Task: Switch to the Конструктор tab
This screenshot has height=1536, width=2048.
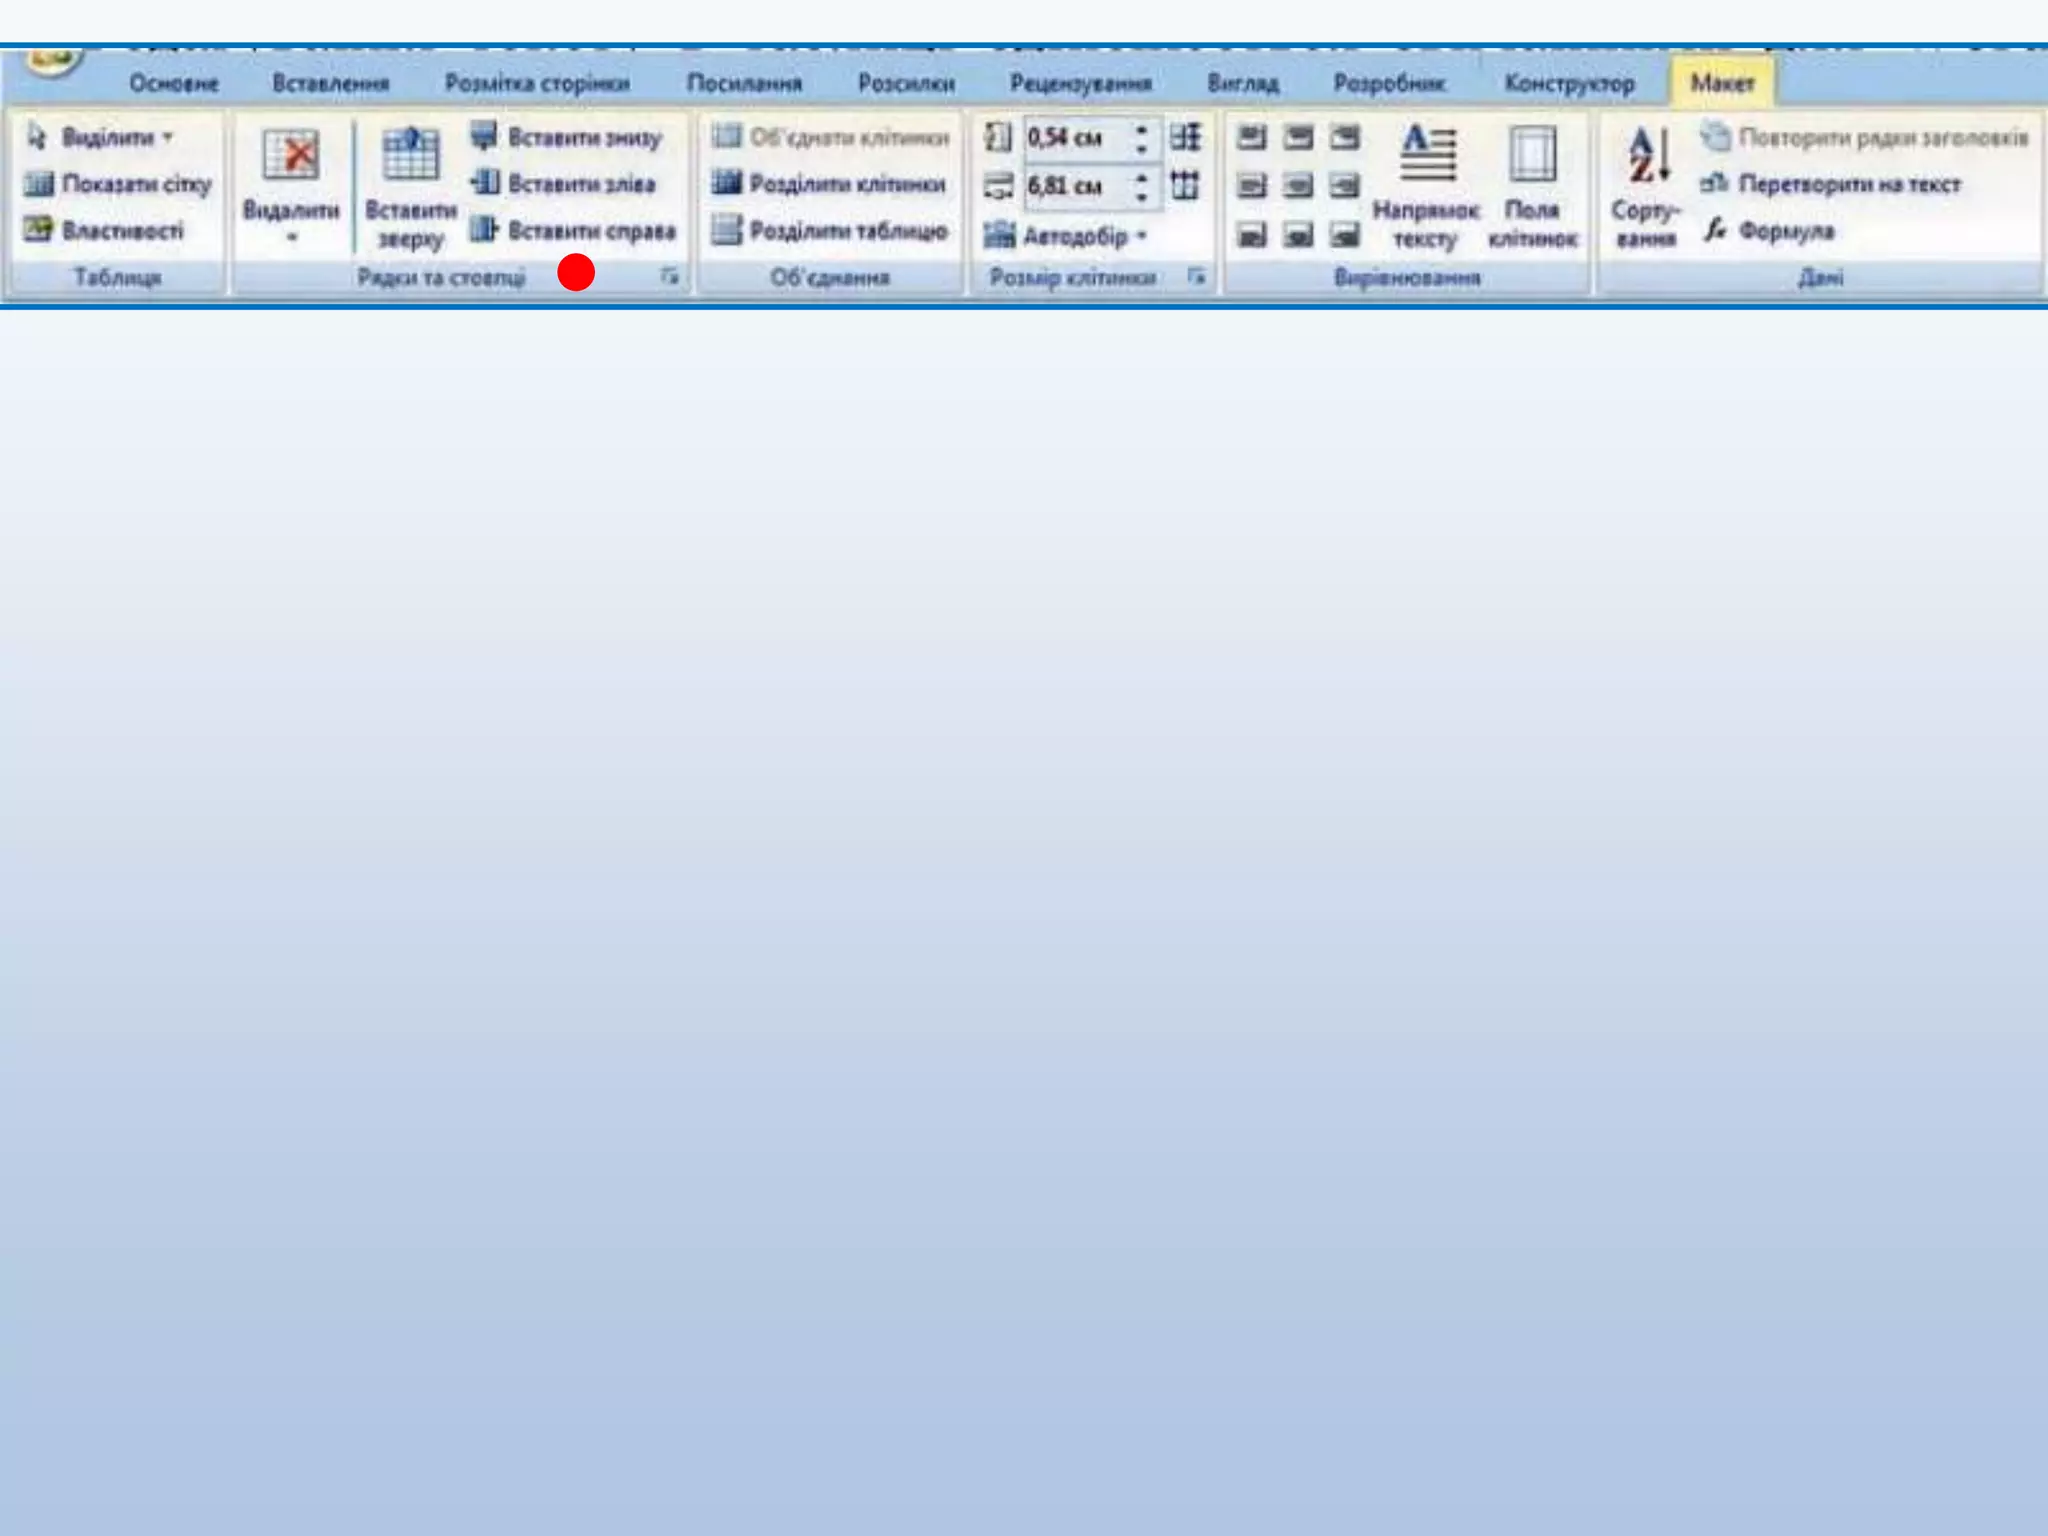Action: (1569, 83)
